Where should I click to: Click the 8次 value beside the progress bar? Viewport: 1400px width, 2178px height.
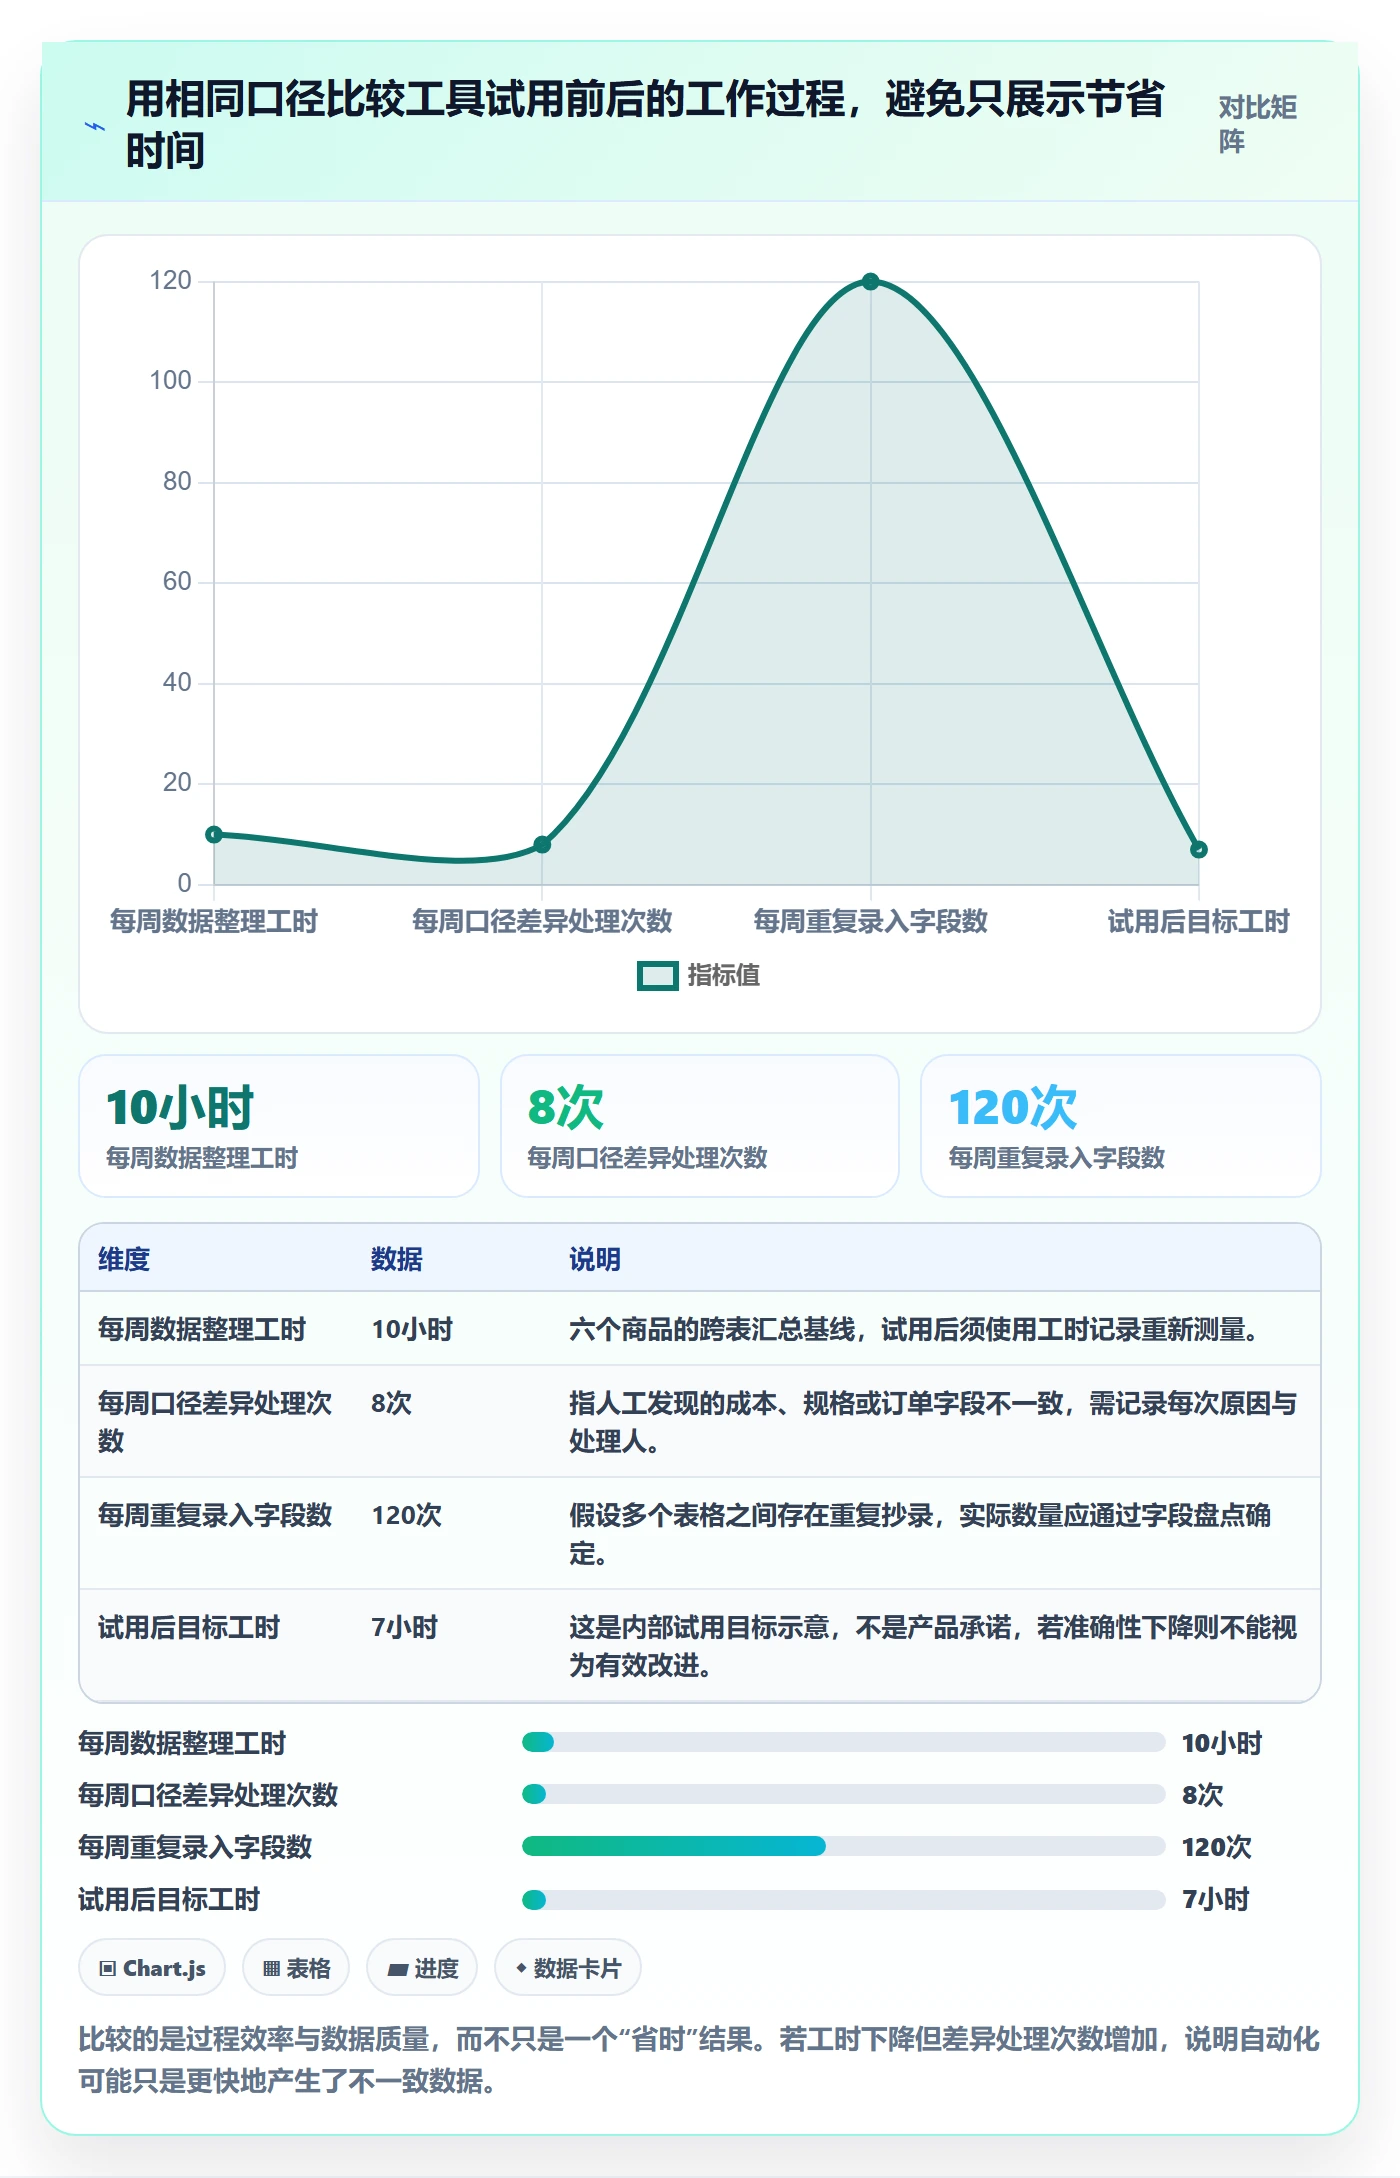(x=1202, y=1794)
